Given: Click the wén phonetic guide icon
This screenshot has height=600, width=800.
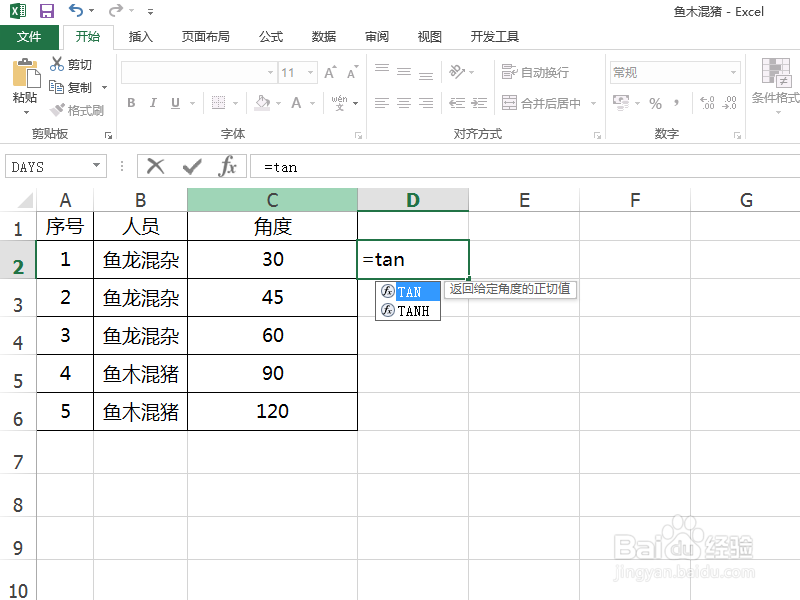Looking at the screenshot, I should point(339,103).
